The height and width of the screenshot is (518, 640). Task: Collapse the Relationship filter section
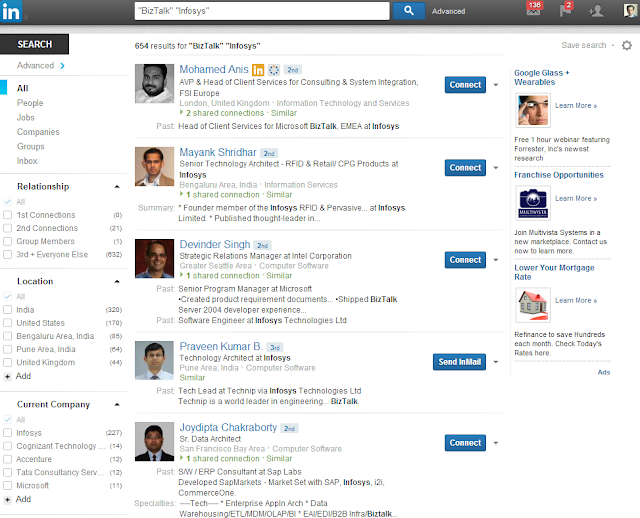pyautogui.click(x=117, y=187)
